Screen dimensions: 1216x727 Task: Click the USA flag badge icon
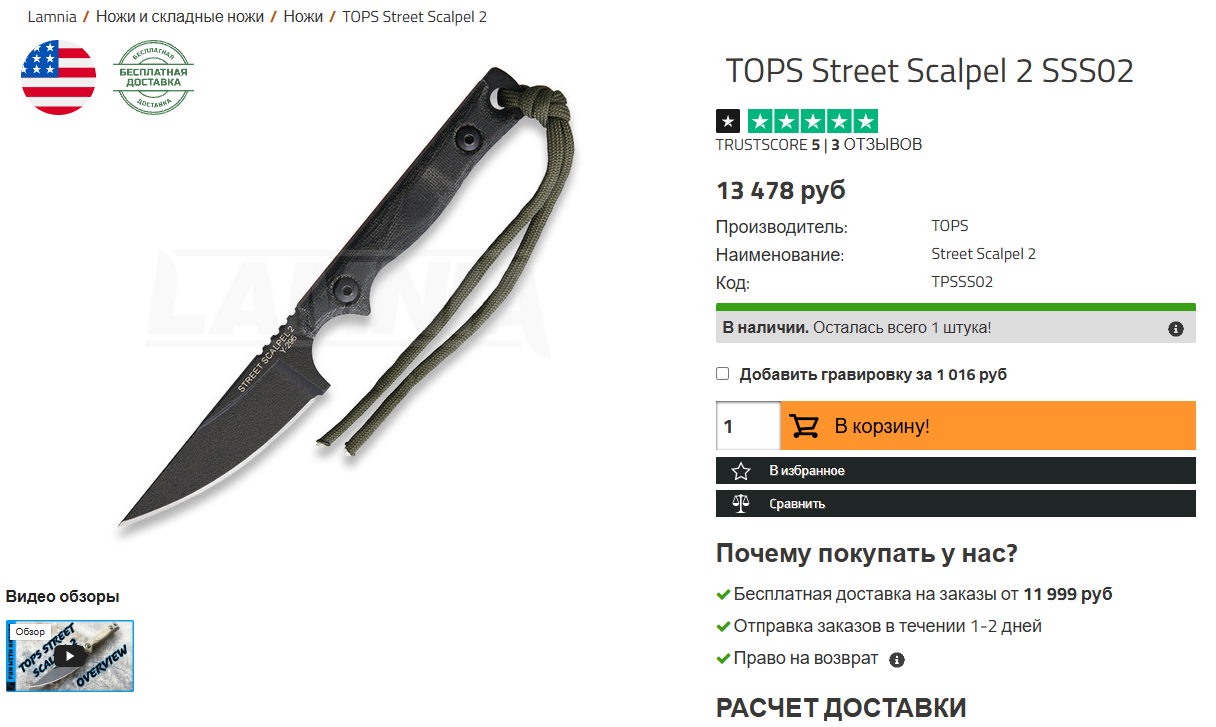pos(59,78)
